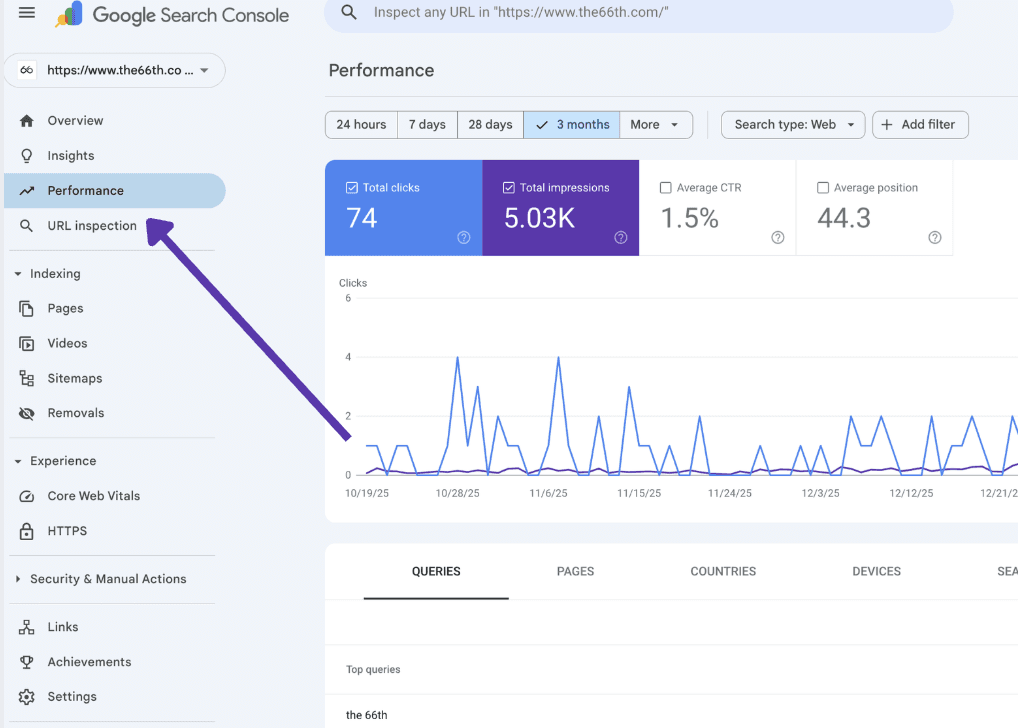
Task: Switch to the QUERIES tab
Action: tap(436, 571)
